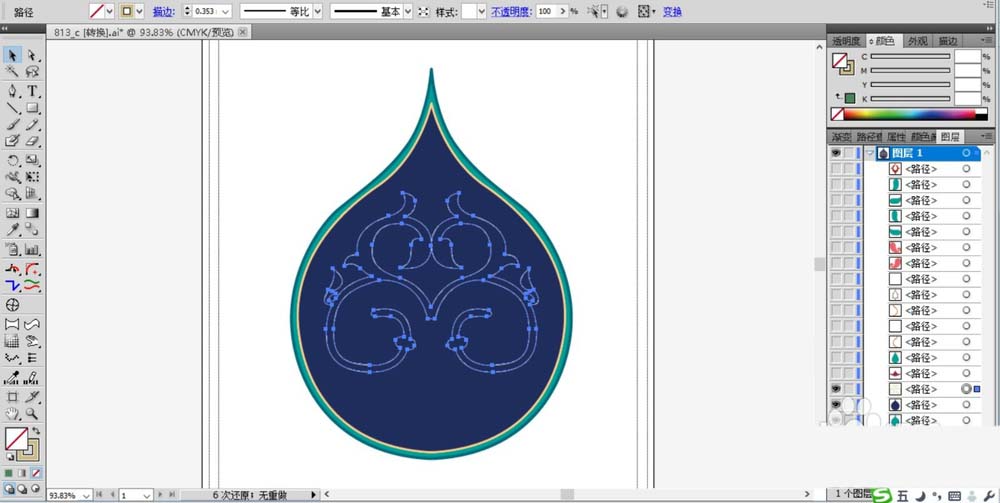
Task: Select the Rotate tool
Action: [x=12, y=161]
